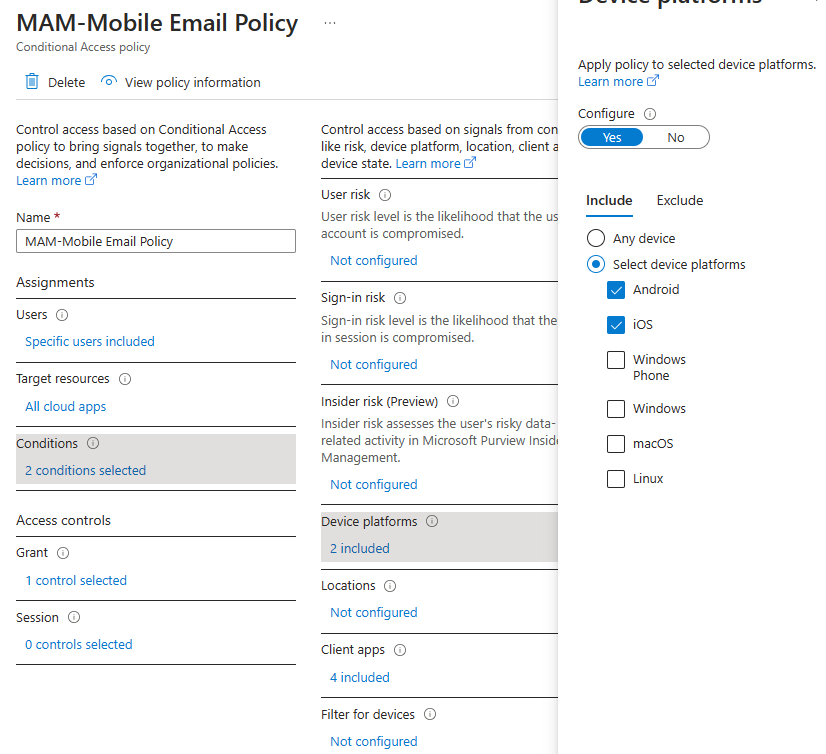This screenshot has height=754, width=826.
Task: Switch to the Include tab
Action: click(x=609, y=201)
